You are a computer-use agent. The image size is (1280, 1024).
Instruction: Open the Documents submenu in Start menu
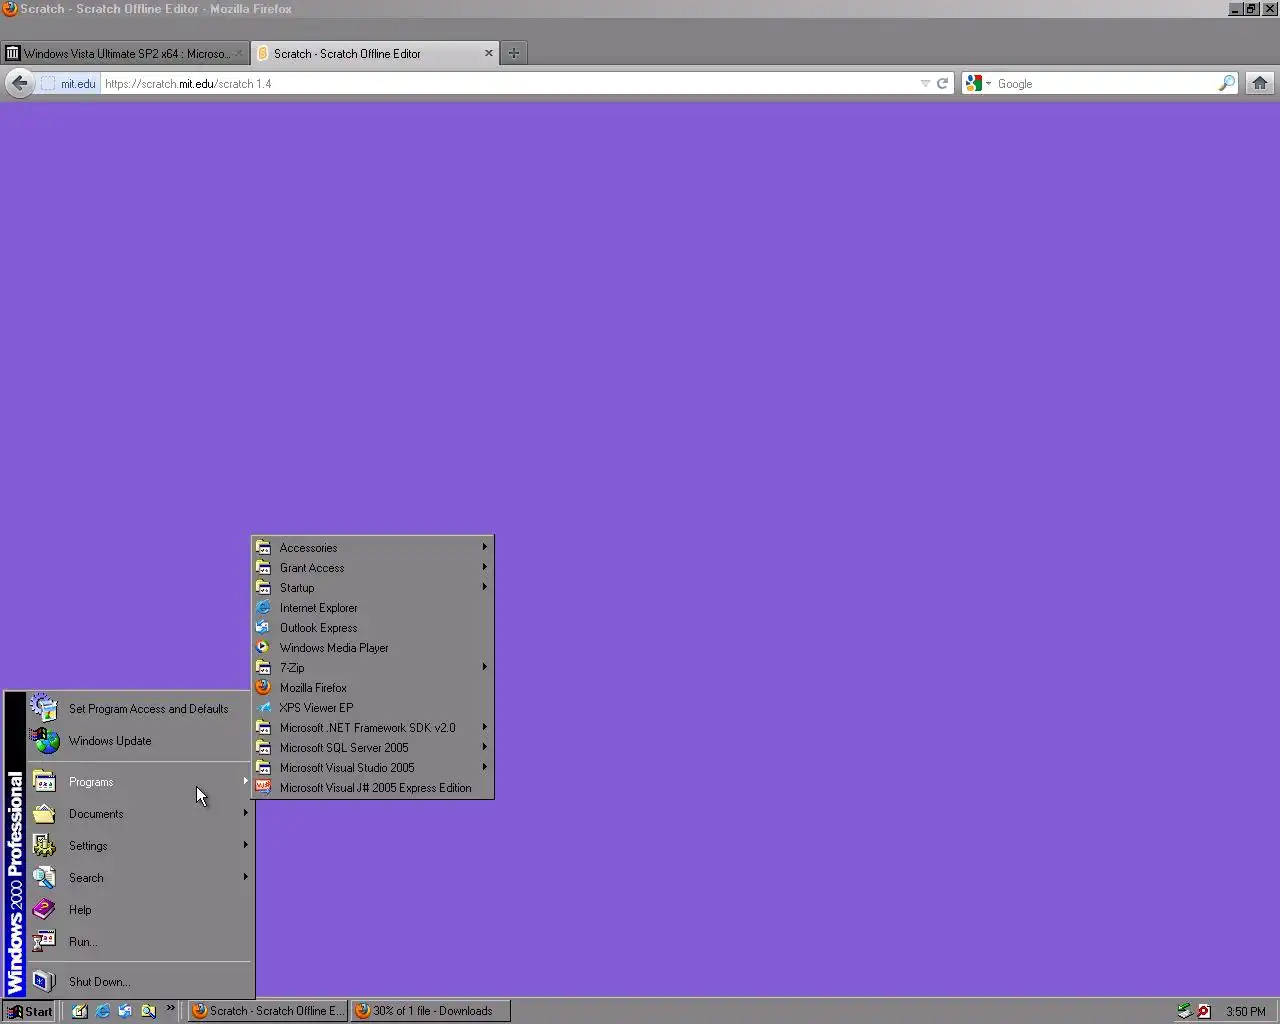pos(139,814)
